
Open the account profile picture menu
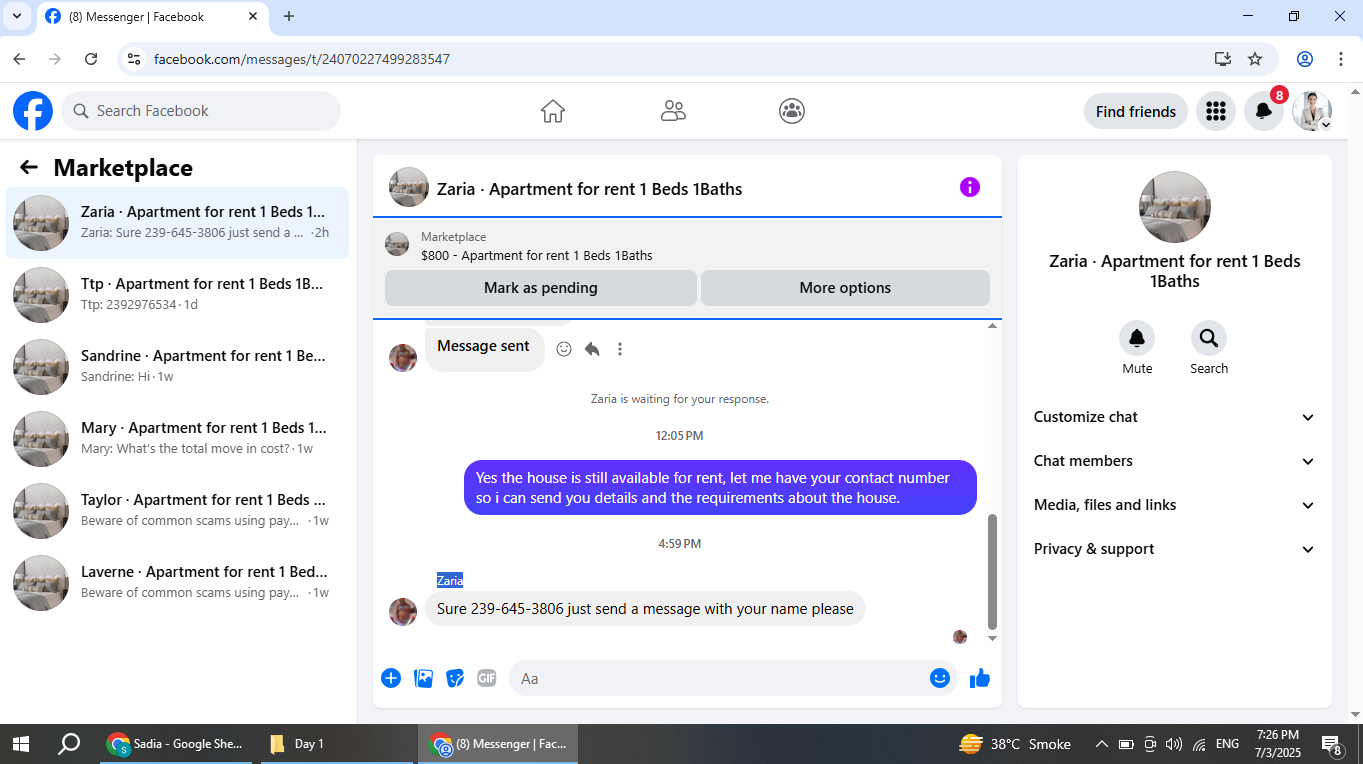coord(1312,111)
